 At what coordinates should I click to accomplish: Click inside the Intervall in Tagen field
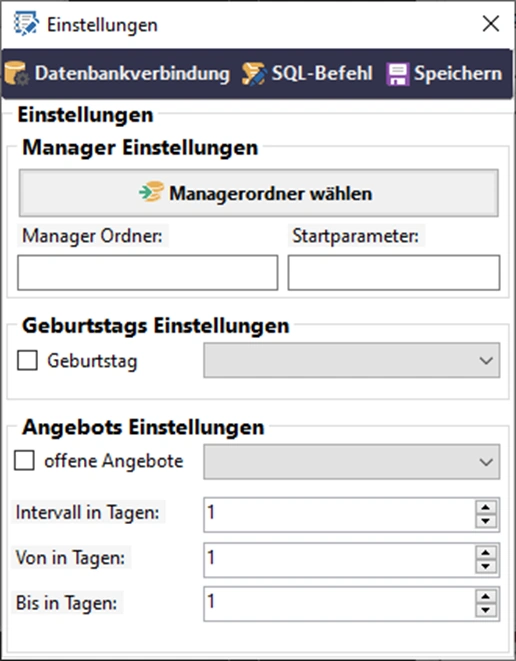point(339,514)
